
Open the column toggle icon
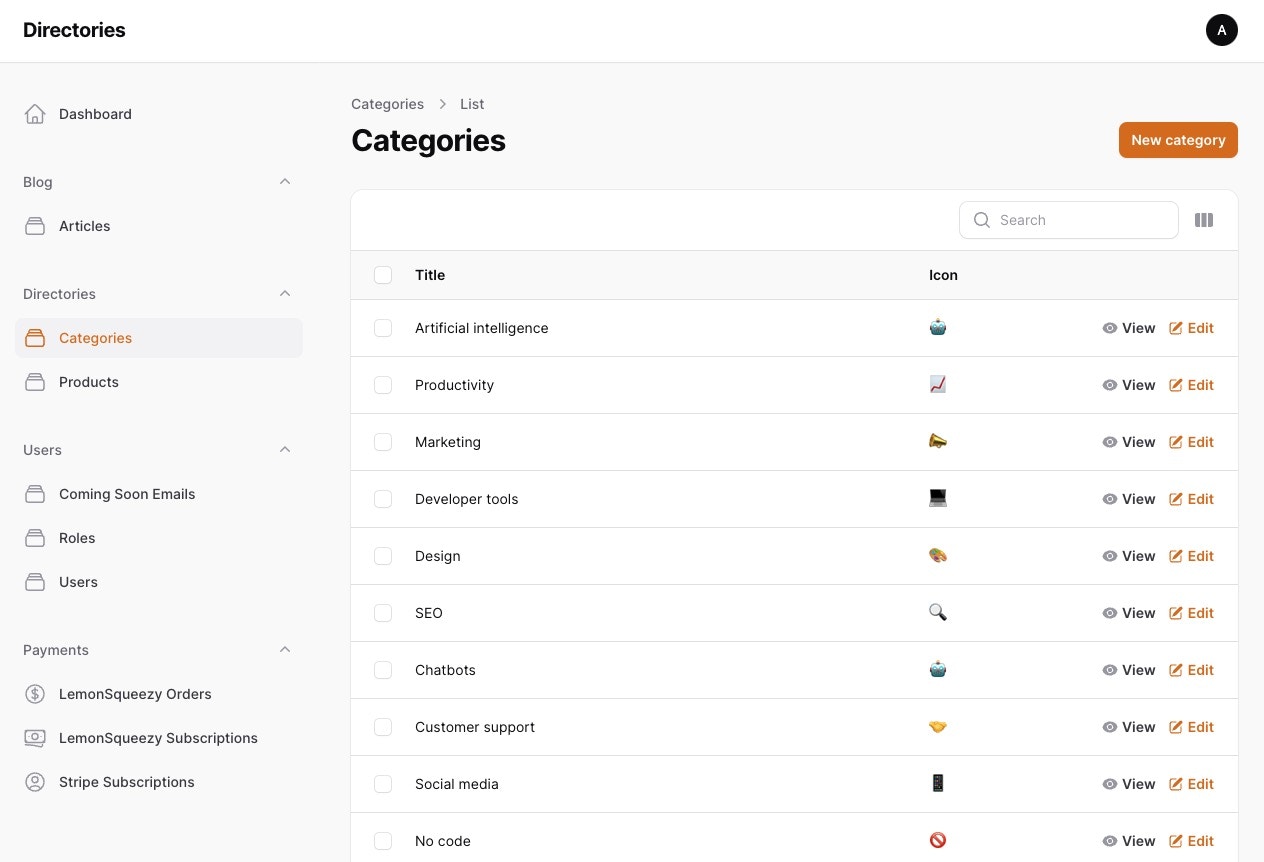[x=1204, y=220]
